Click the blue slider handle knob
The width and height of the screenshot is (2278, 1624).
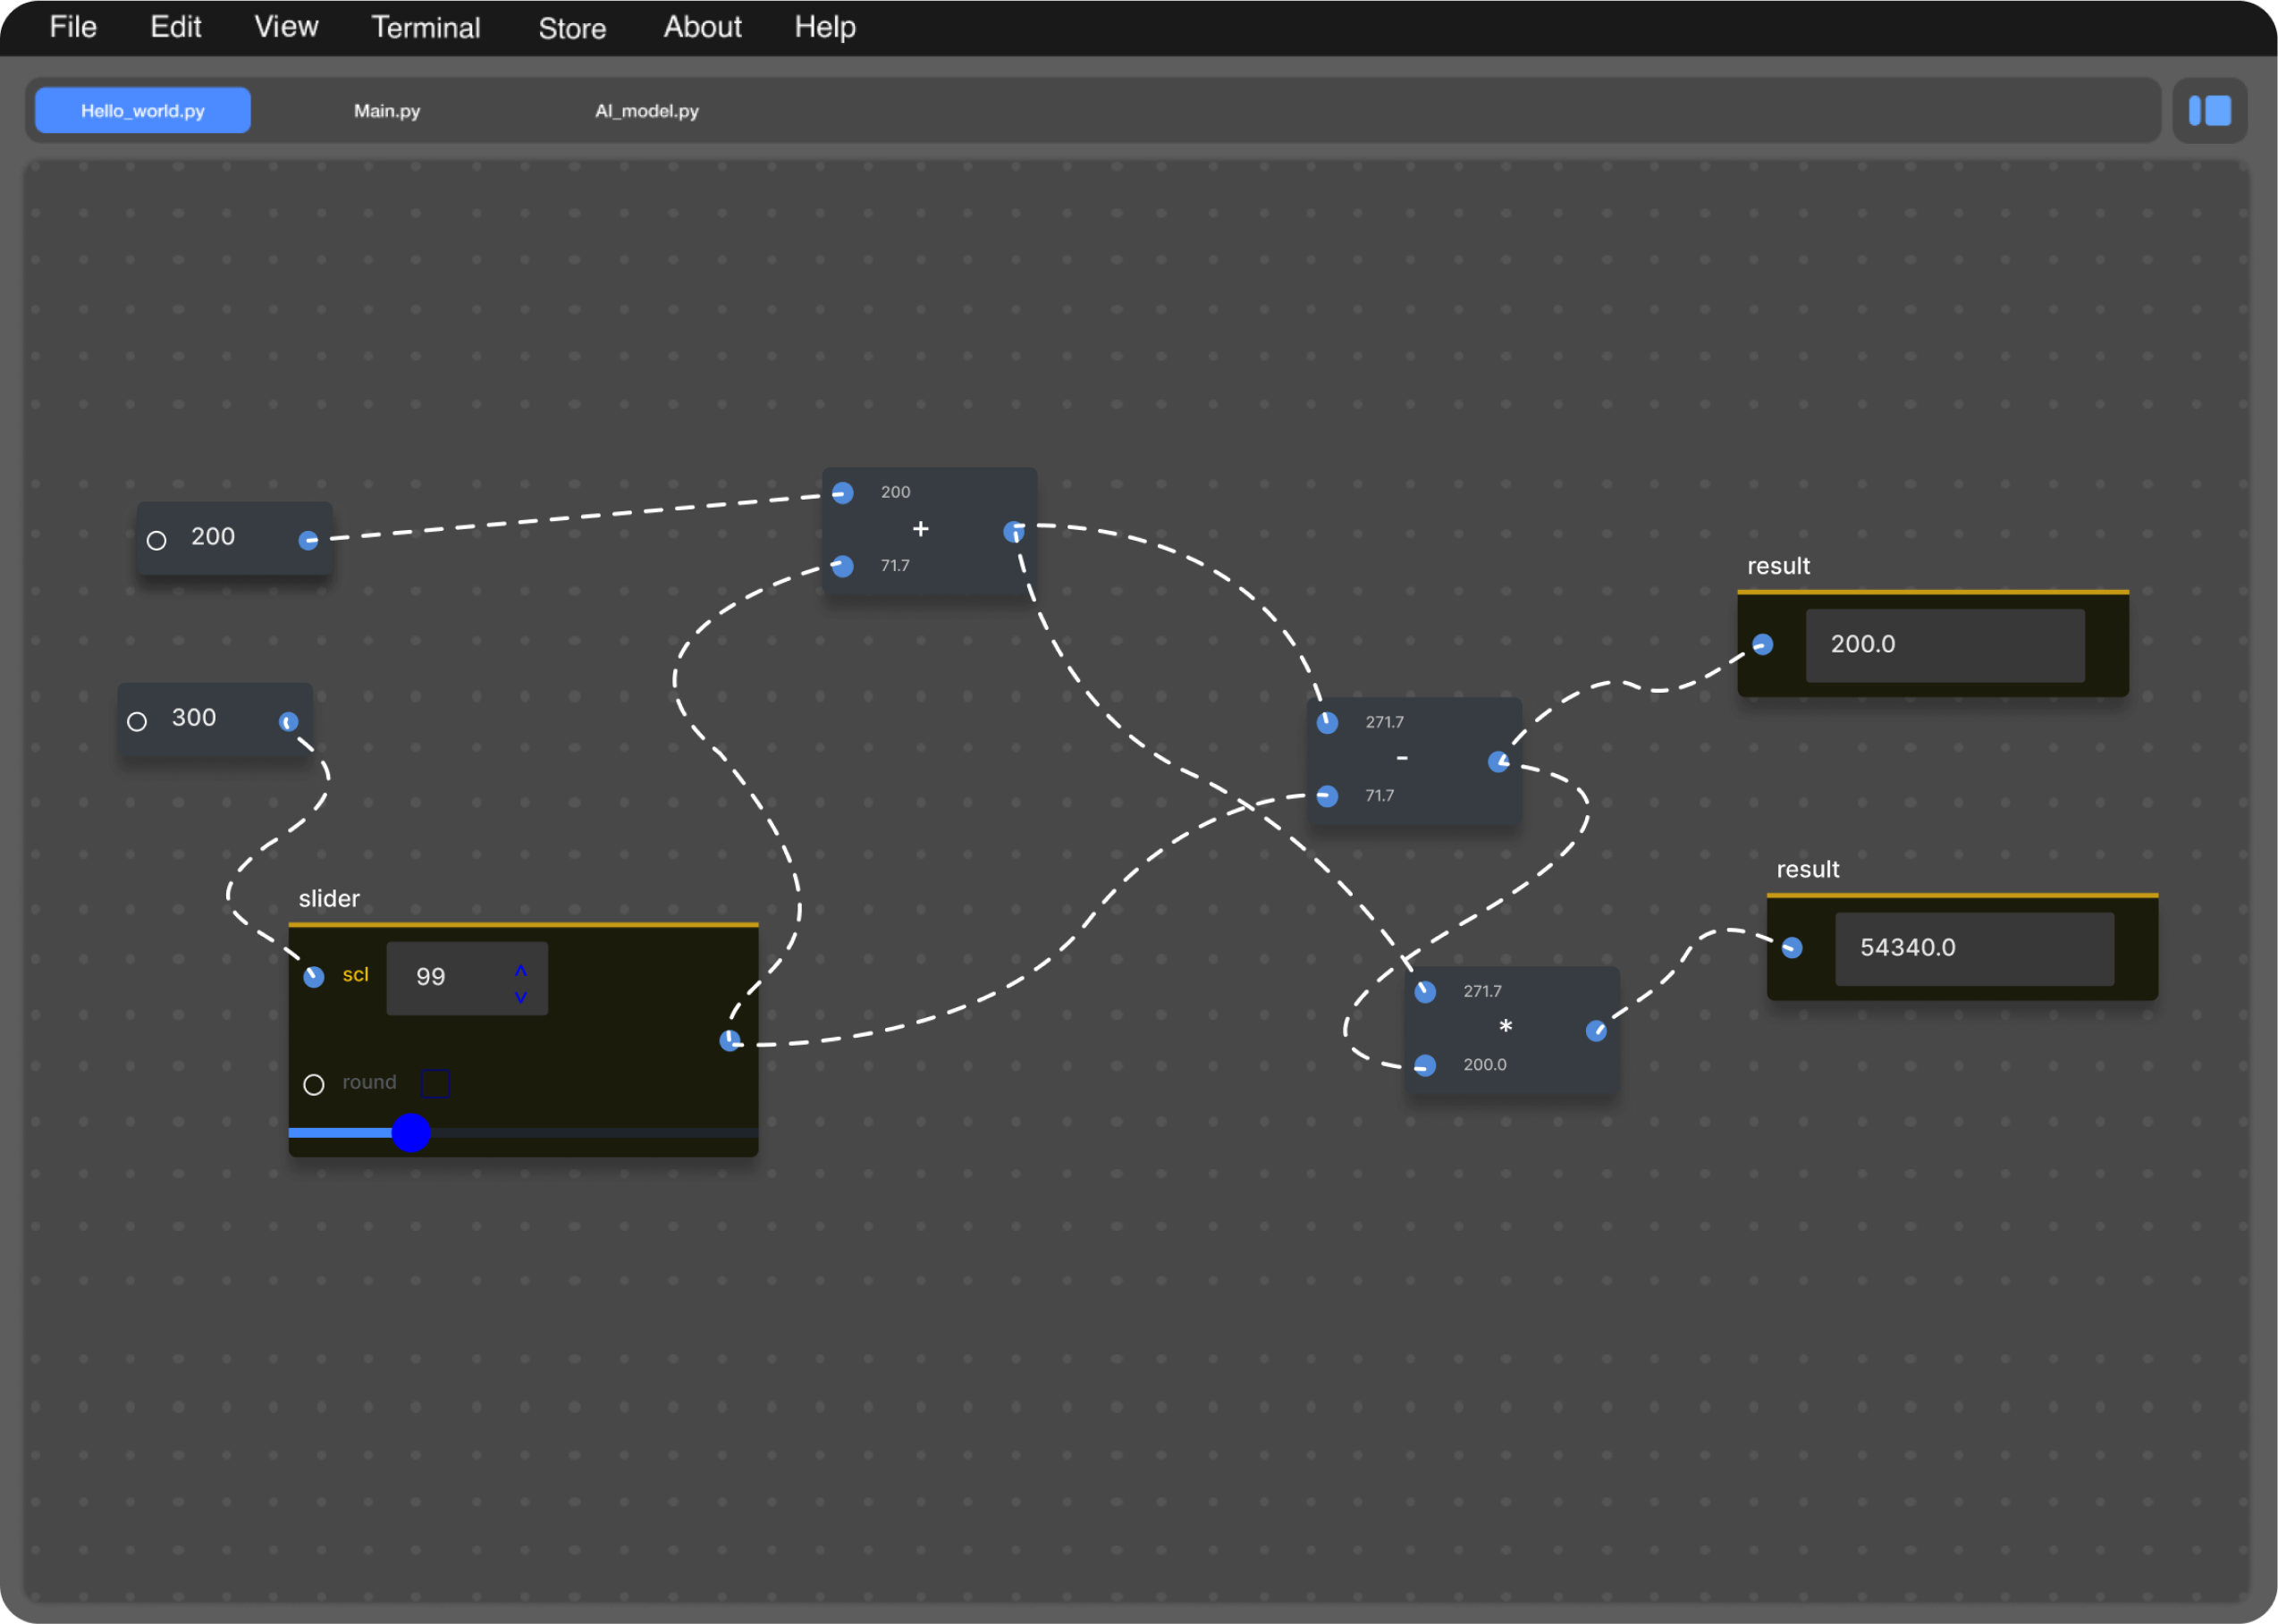pyautogui.click(x=410, y=1132)
